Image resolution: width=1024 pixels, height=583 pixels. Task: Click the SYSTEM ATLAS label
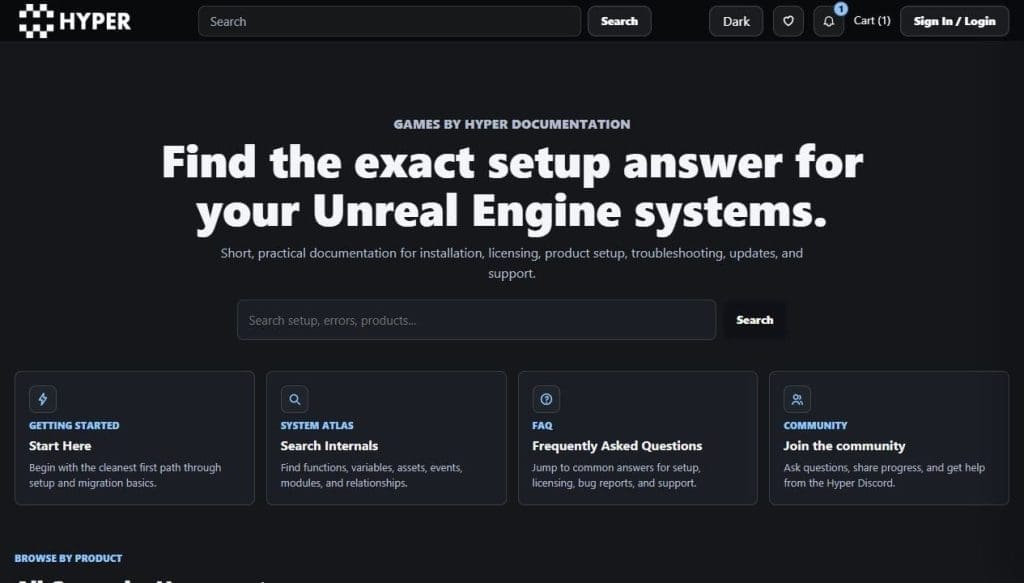tap(317, 426)
